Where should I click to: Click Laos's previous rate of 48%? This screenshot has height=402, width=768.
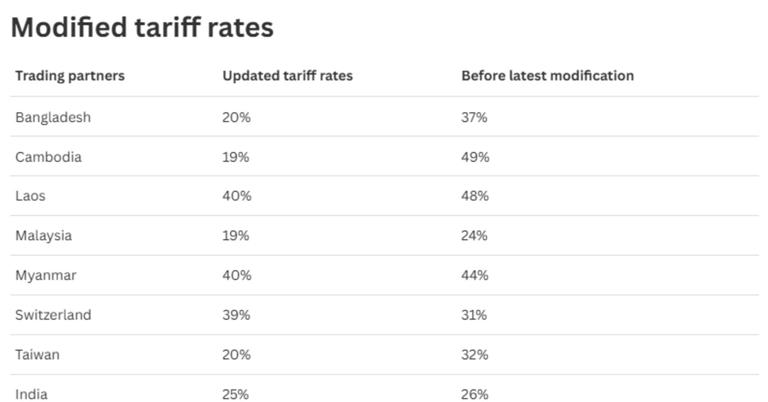475,196
